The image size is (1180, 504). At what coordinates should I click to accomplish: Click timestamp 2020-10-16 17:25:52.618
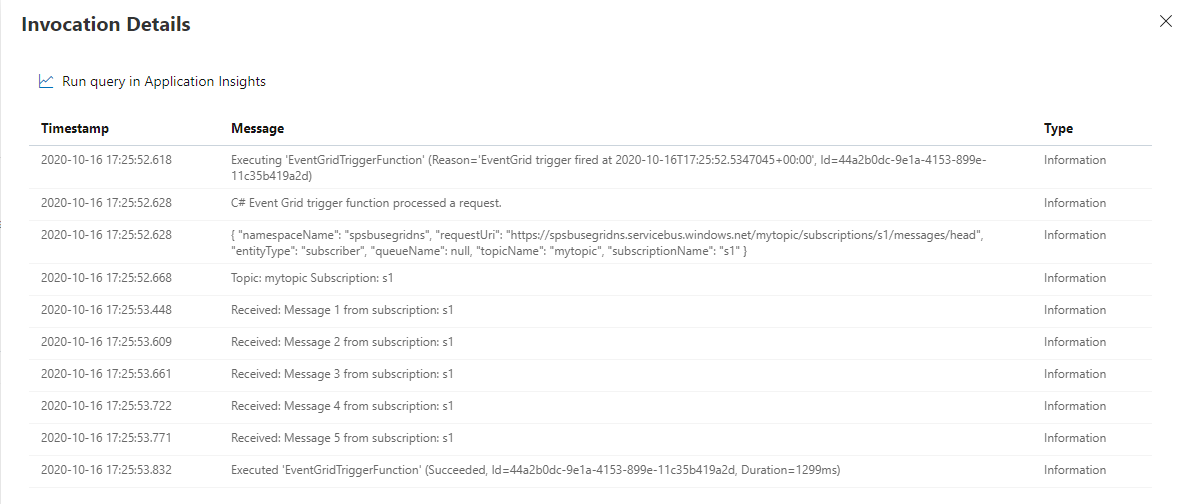tap(106, 160)
